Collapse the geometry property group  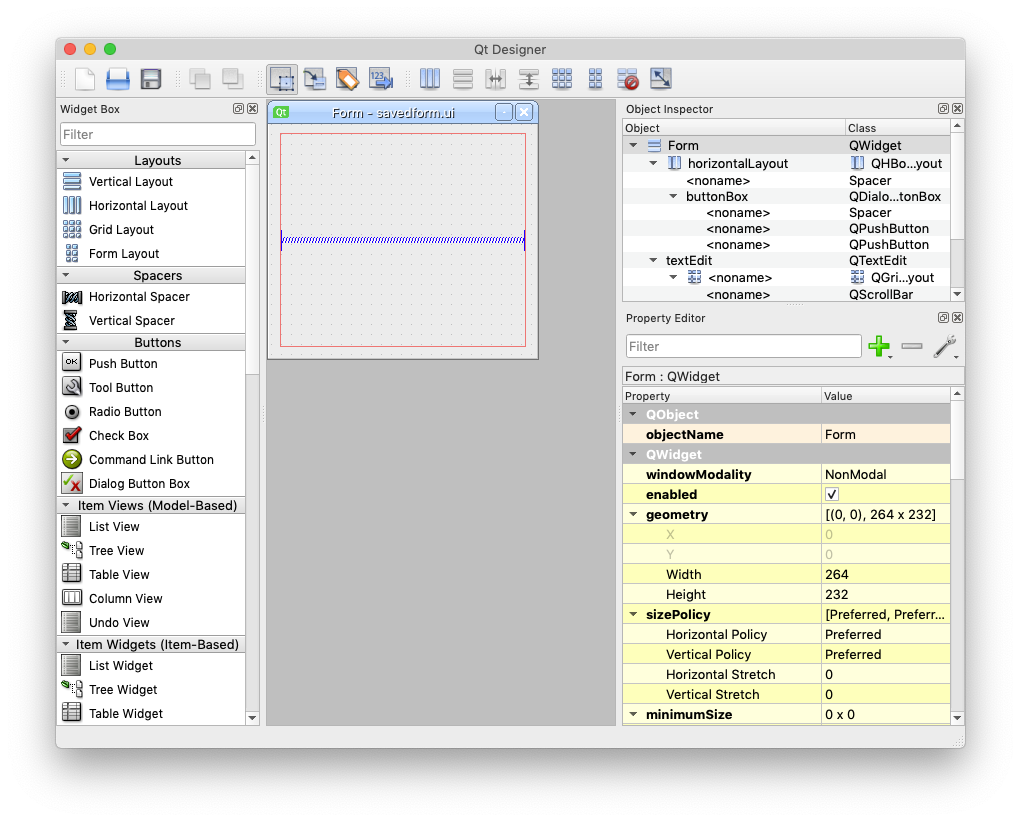(x=633, y=515)
